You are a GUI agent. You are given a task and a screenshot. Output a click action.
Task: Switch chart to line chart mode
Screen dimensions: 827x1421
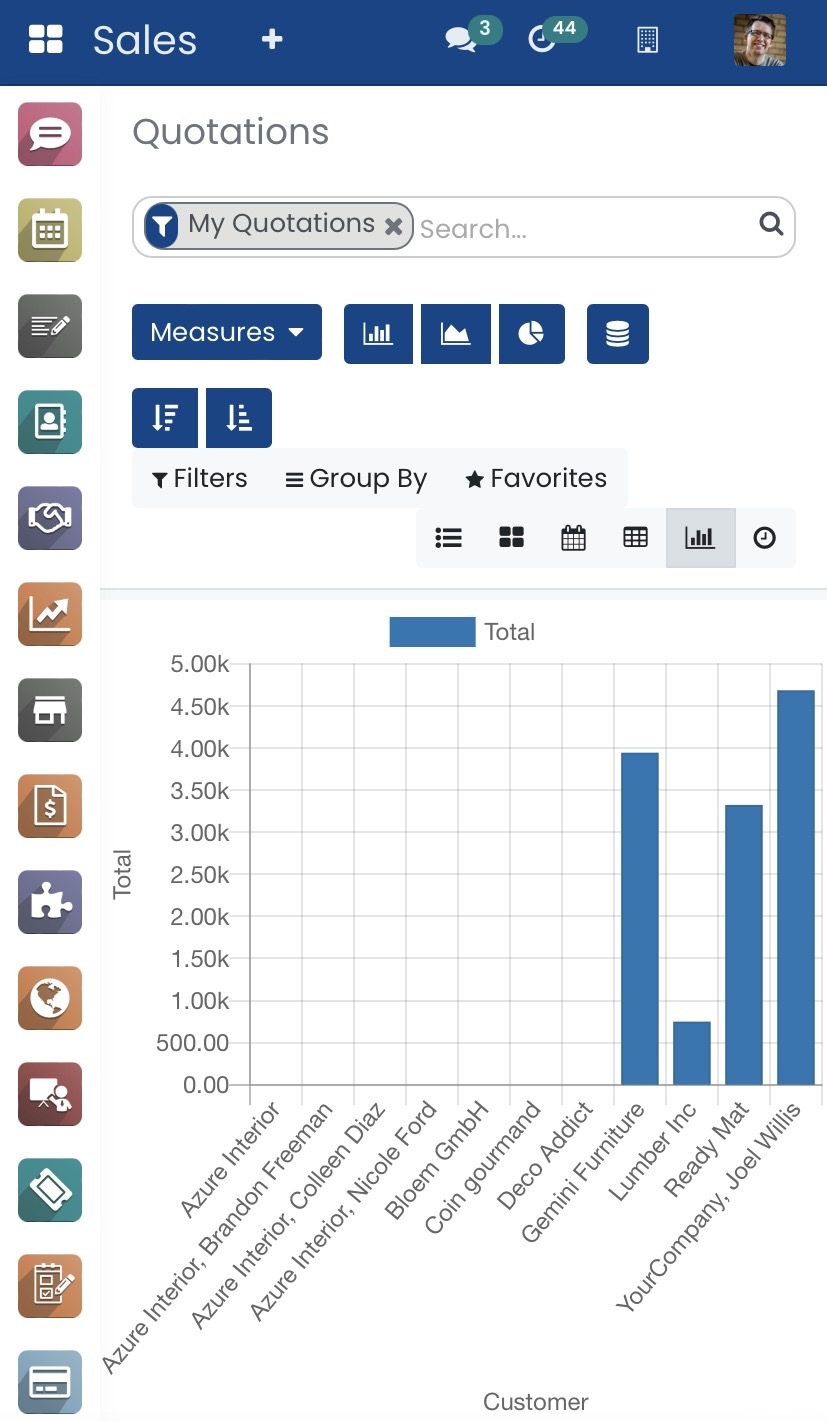(456, 334)
